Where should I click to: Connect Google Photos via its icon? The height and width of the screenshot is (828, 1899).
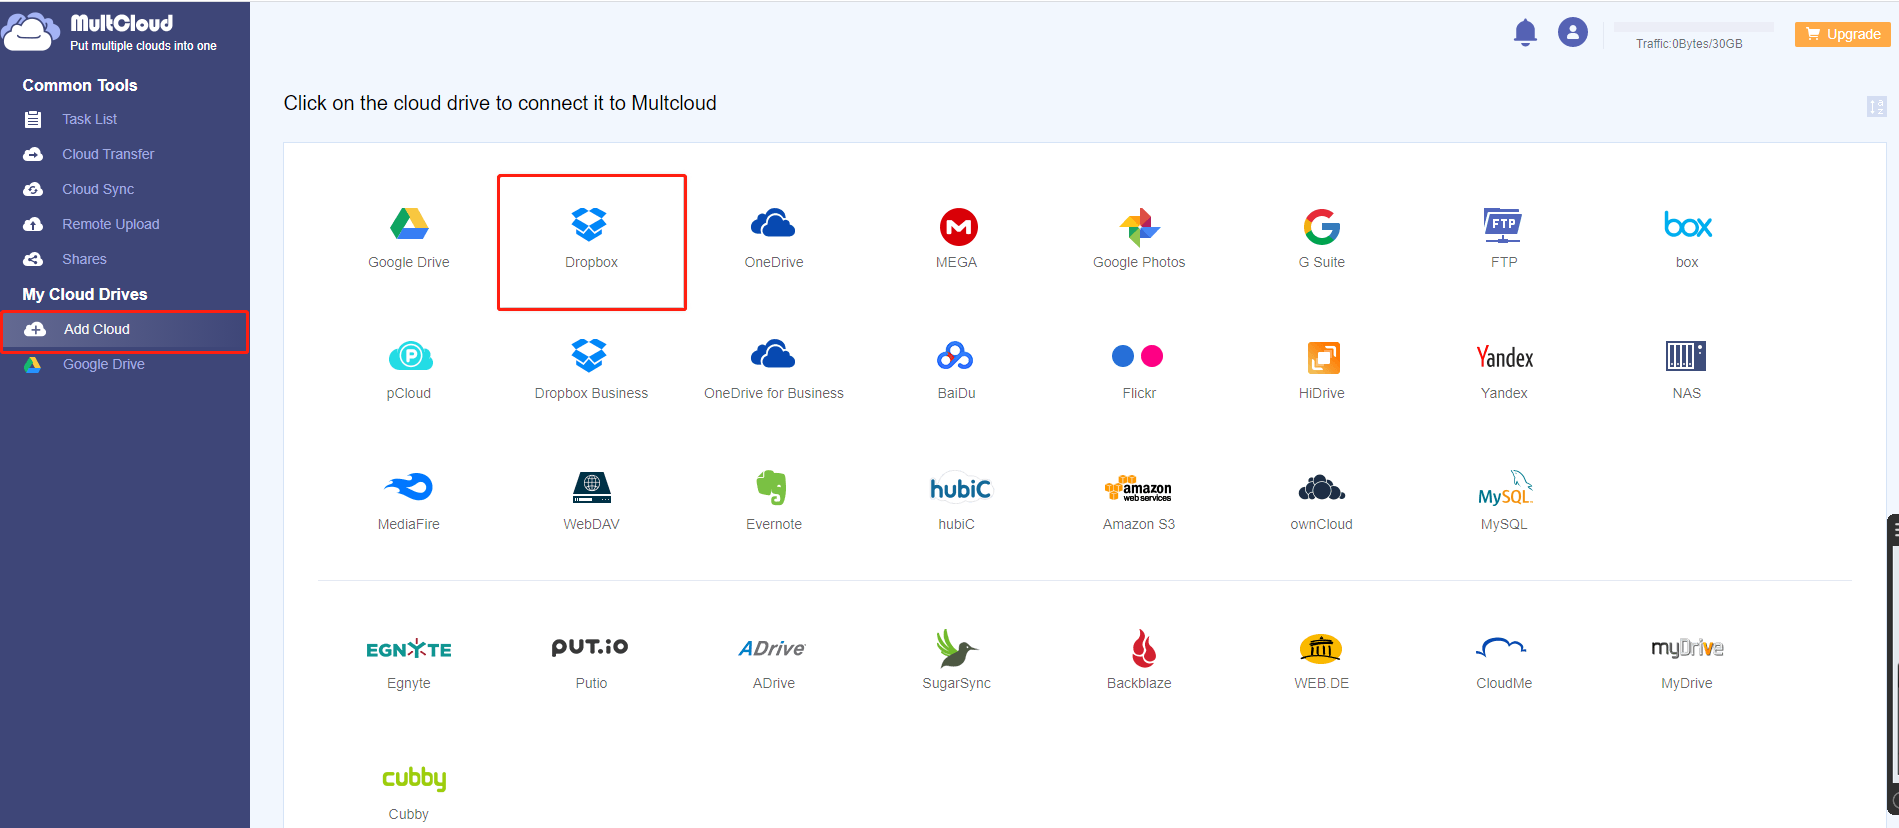coord(1139,227)
